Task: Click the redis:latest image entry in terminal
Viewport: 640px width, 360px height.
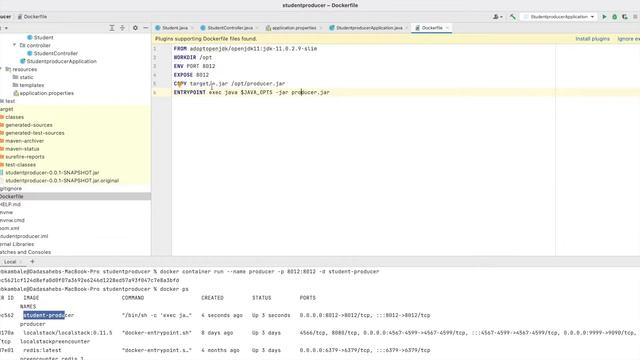Action: [42, 350]
